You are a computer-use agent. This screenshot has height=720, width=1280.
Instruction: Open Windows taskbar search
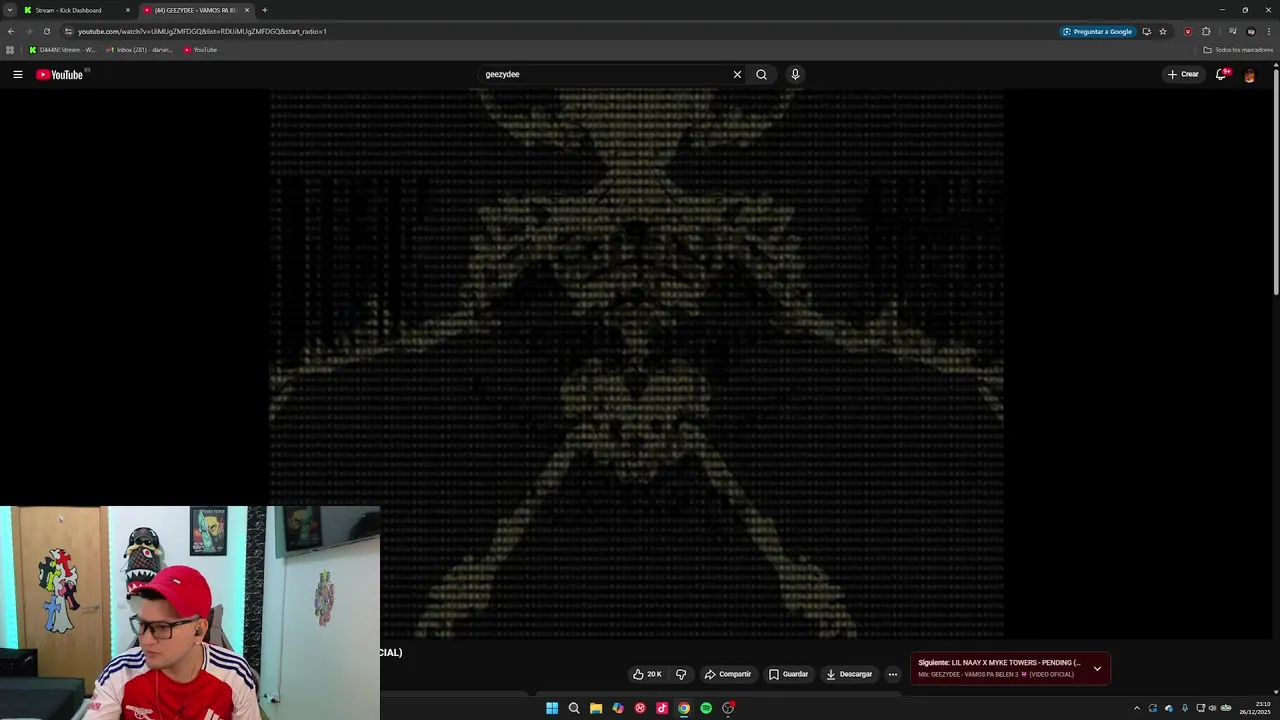click(x=574, y=708)
